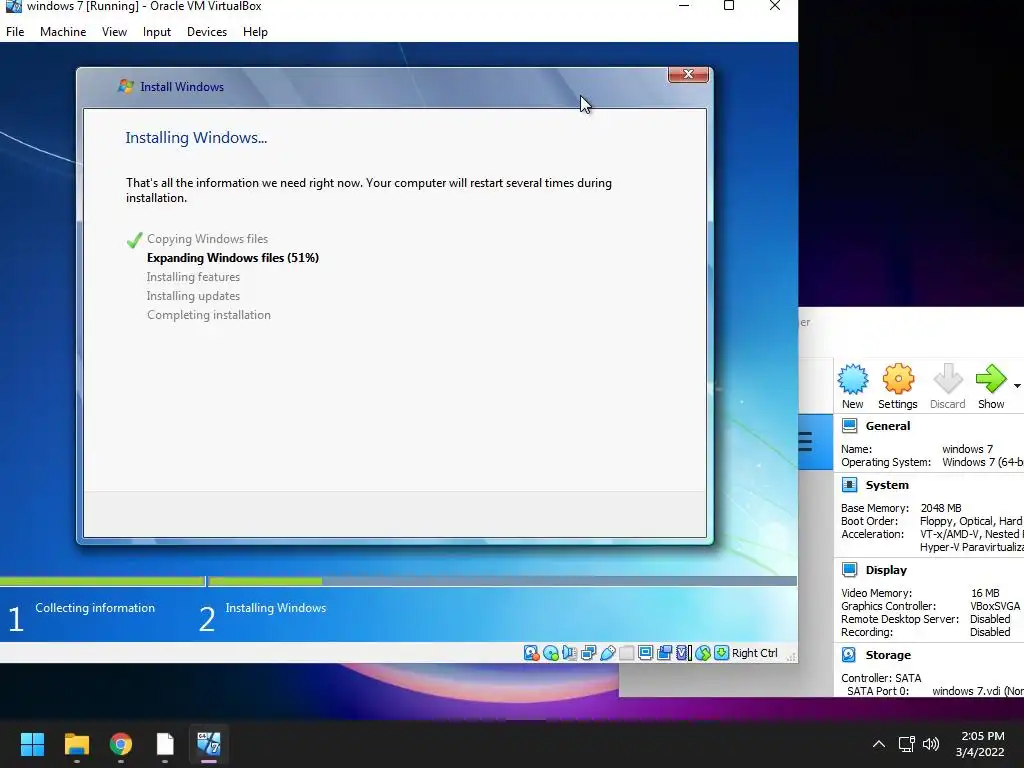This screenshot has height=768, width=1024.
Task: Click the VirtualBox VM taskbar icon
Action: tap(209, 744)
